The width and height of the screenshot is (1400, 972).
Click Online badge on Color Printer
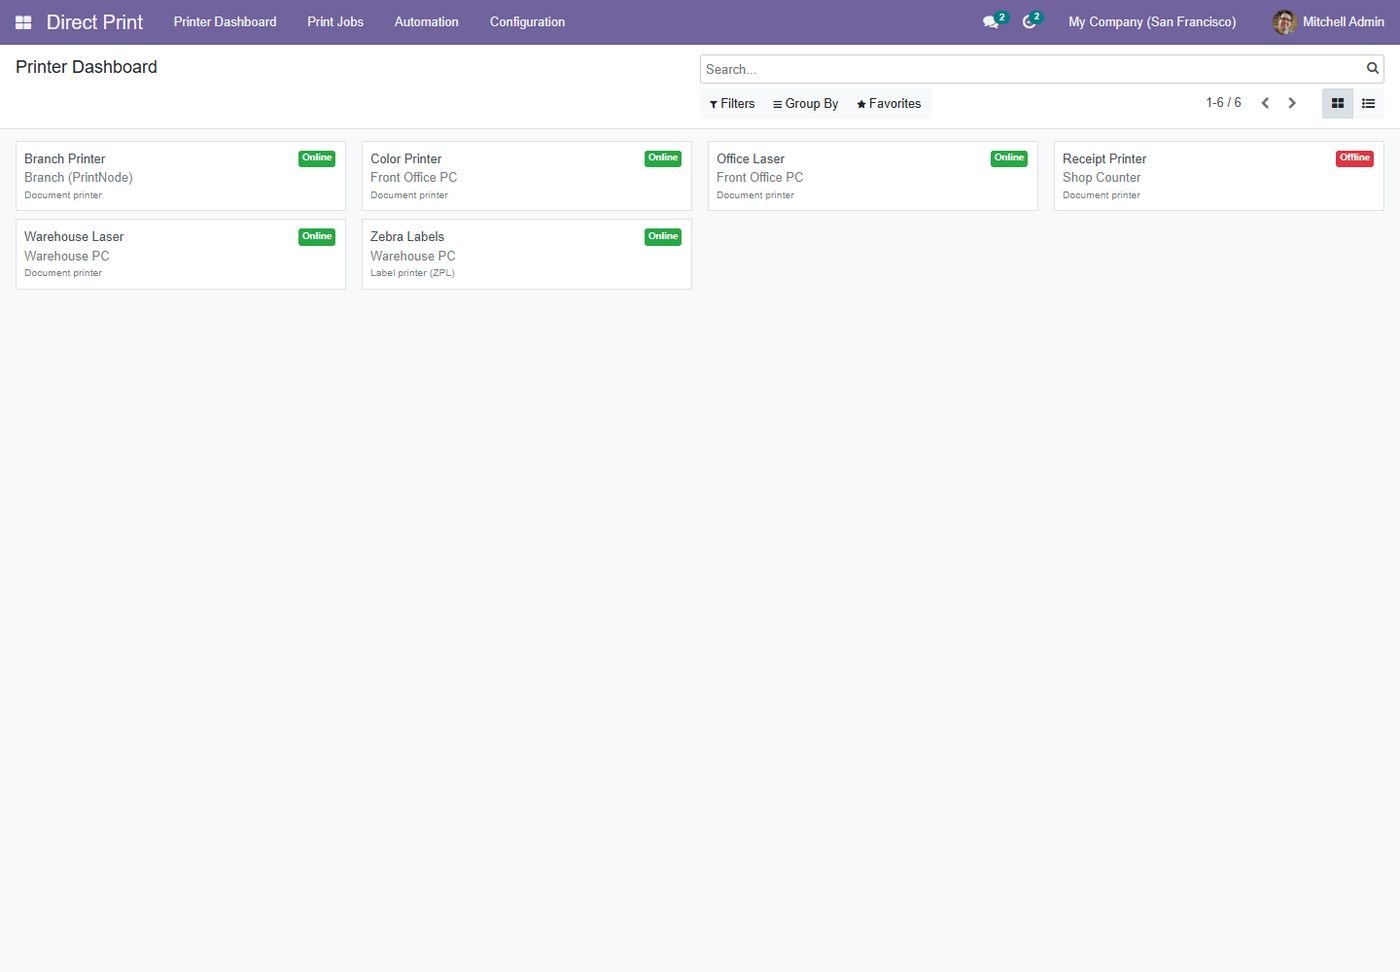click(663, 158)
